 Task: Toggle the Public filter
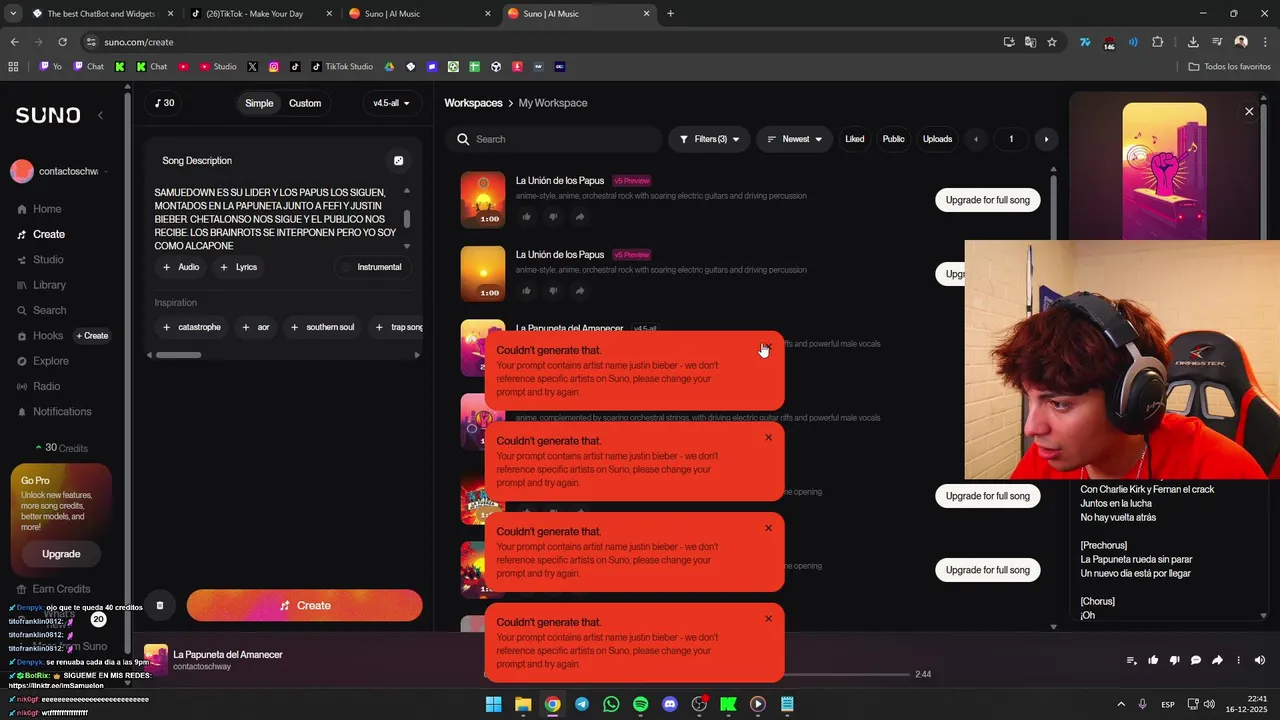click(893, 139)
